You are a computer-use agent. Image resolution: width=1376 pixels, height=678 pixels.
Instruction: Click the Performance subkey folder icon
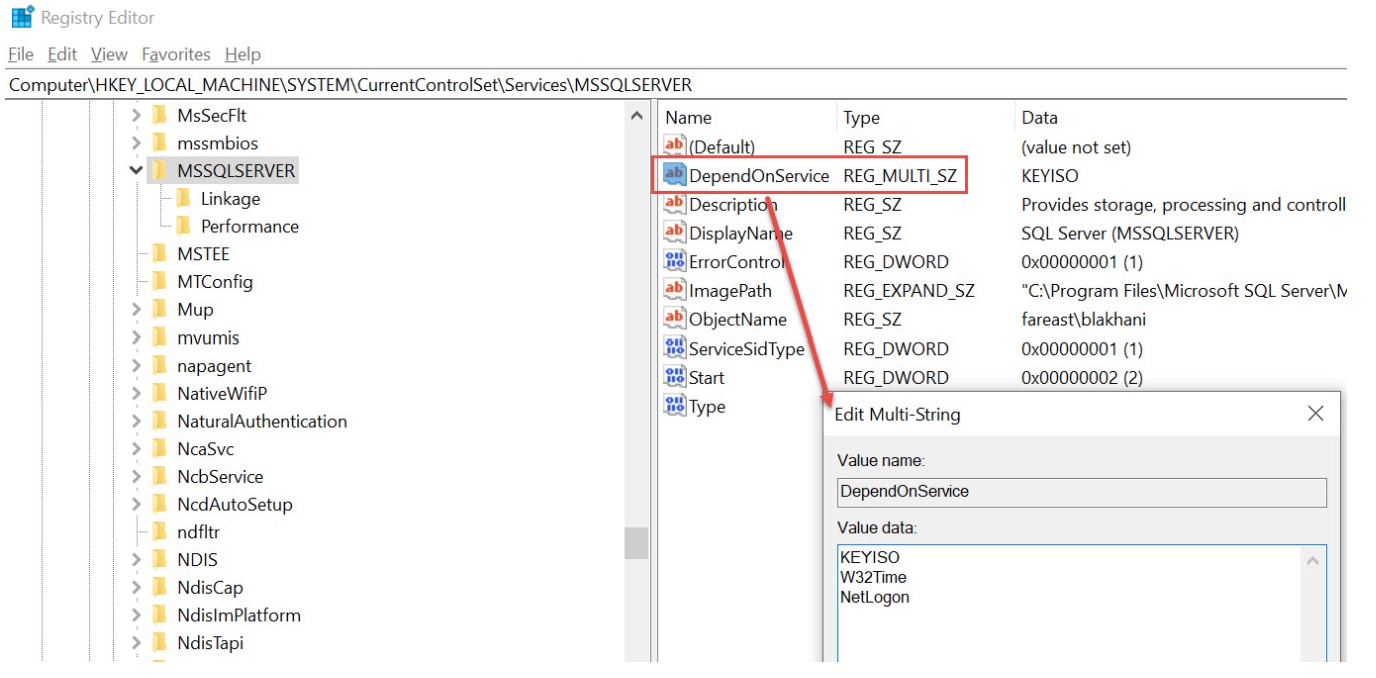[x=182, y=226]
